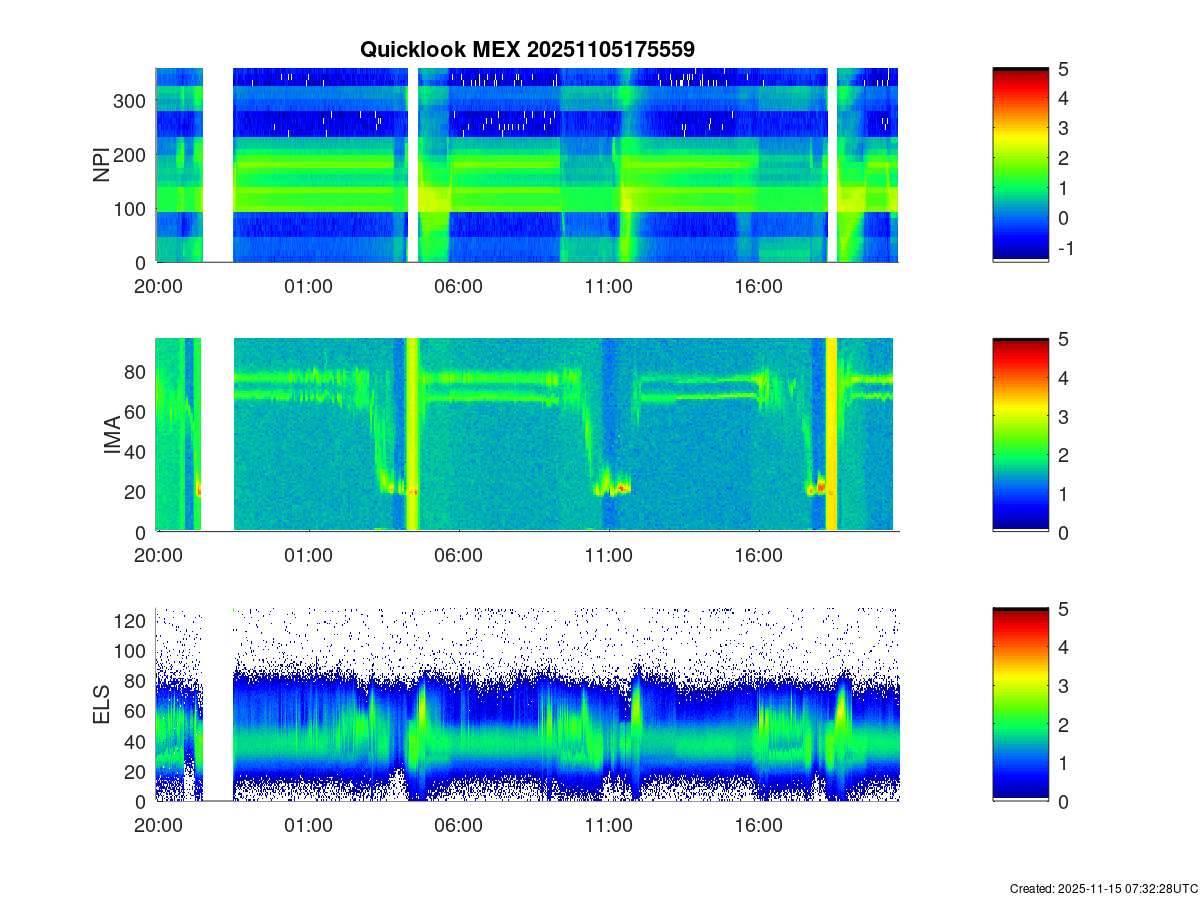
Task: Click the 06:00 tick label under IMA plot
Action: [x=458, y=556]
